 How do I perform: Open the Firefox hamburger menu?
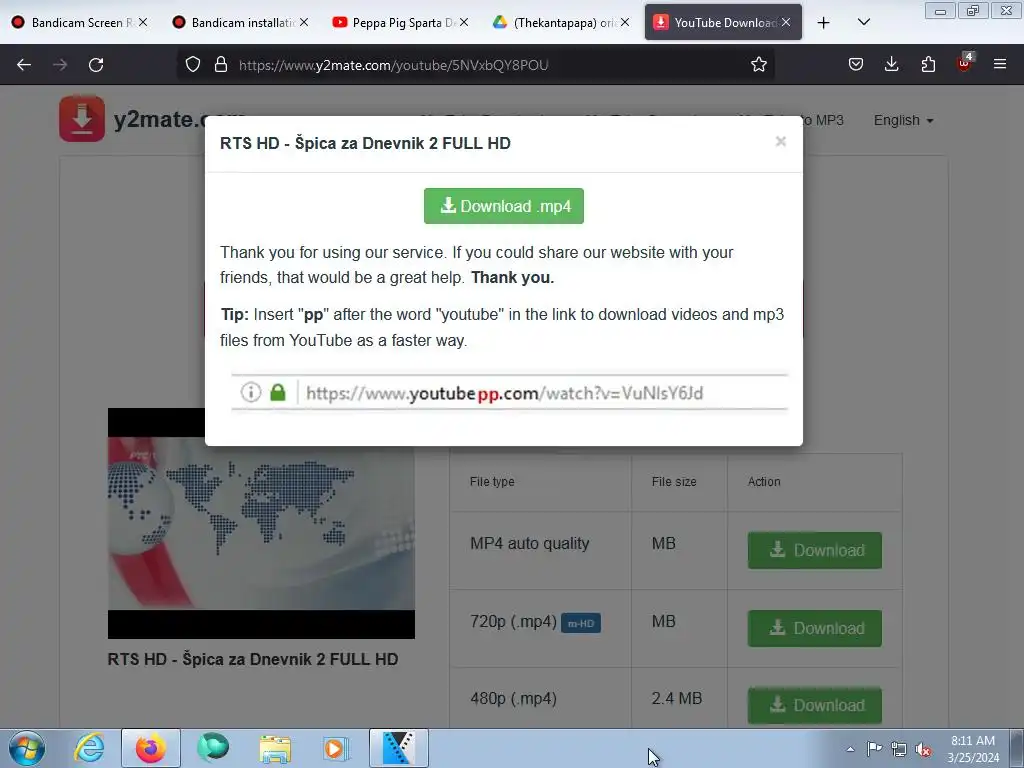(x=1000, y=65)
